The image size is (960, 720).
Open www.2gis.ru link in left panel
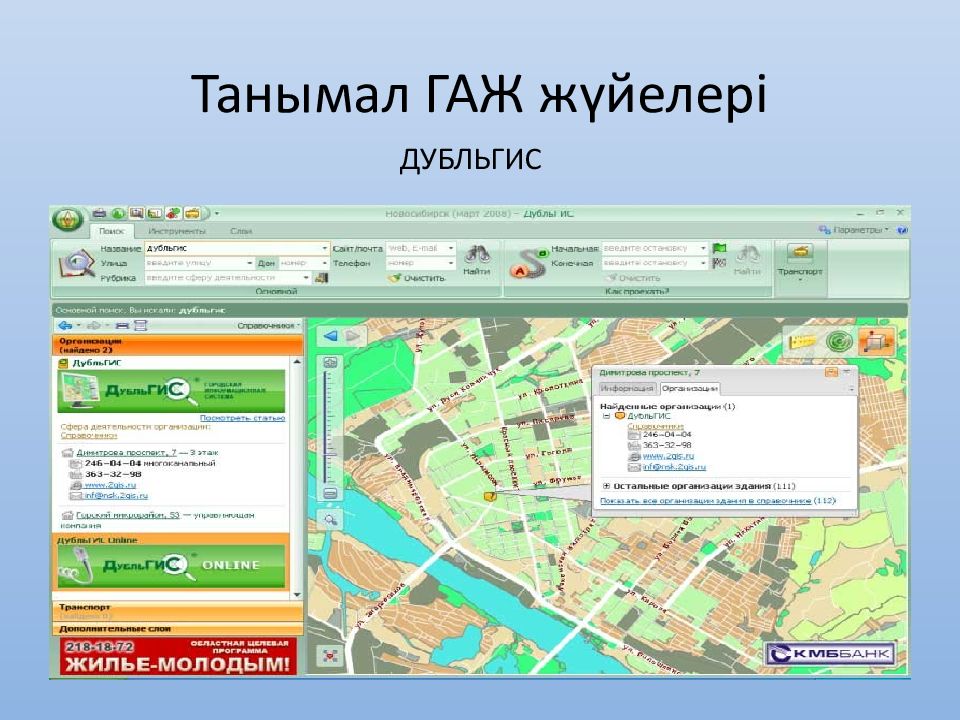tap(110, 485)
